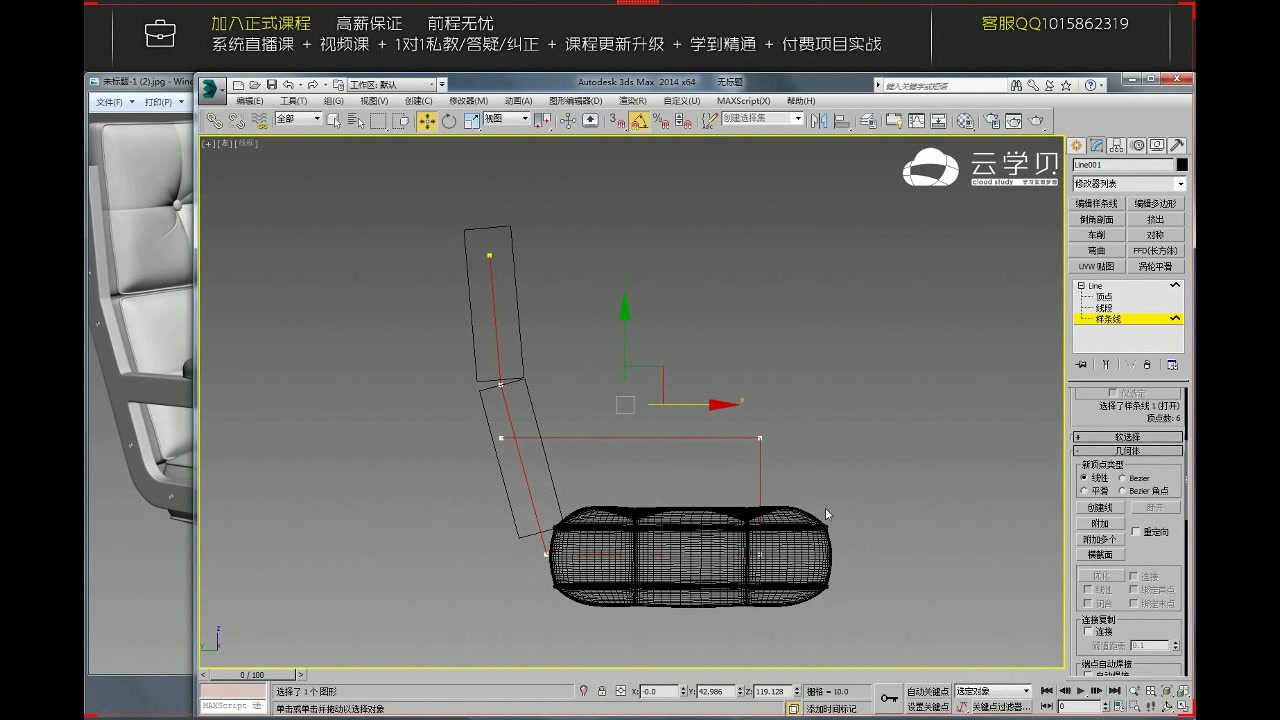Click the Line001 object color swatch
The width and height of the screenshot is (1280, 720).
[1180, 164]
